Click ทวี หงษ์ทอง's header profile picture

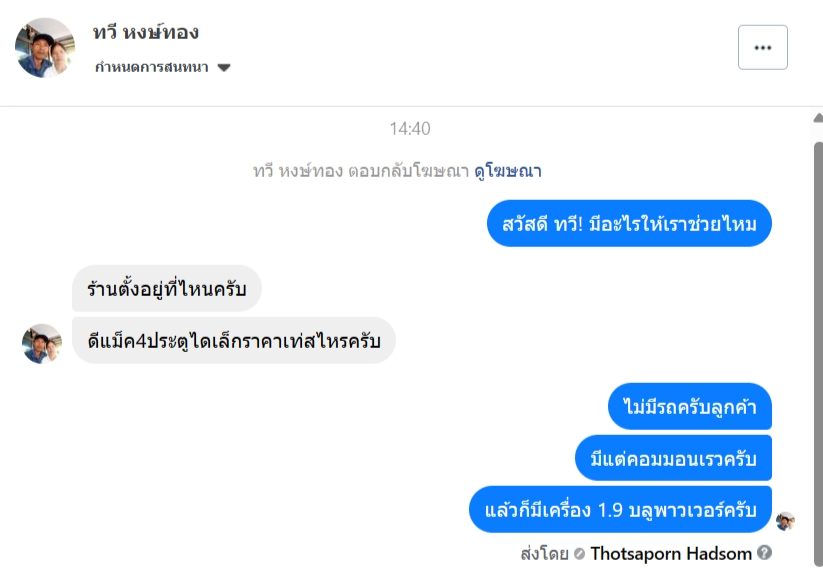click(45, 48)
